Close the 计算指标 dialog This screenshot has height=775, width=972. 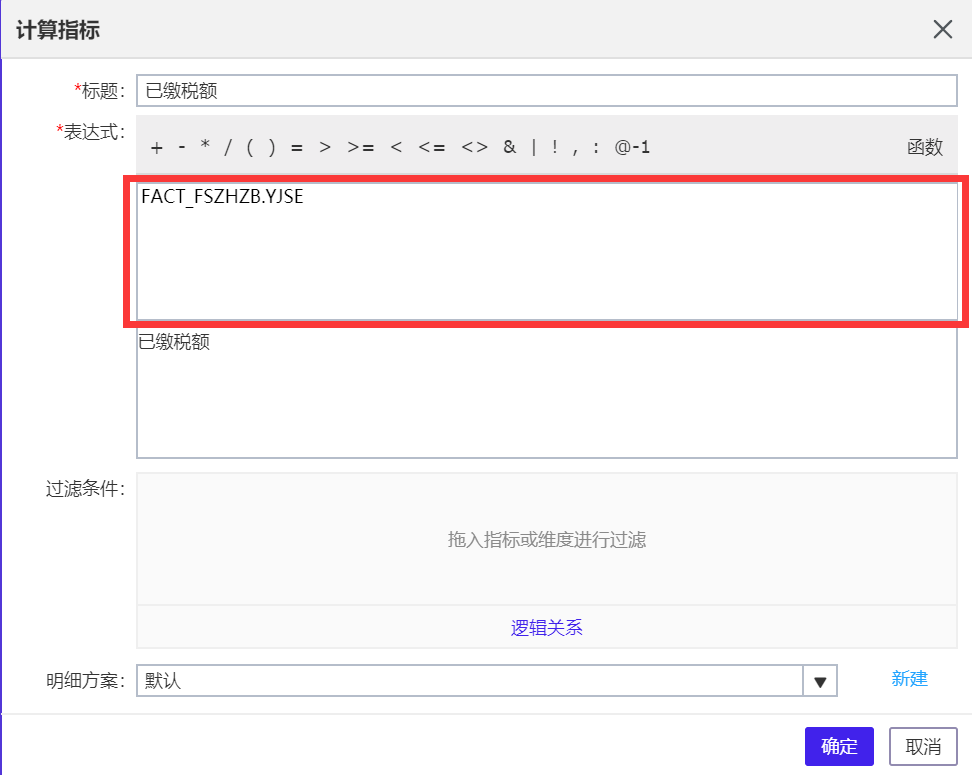coord(943,29)
